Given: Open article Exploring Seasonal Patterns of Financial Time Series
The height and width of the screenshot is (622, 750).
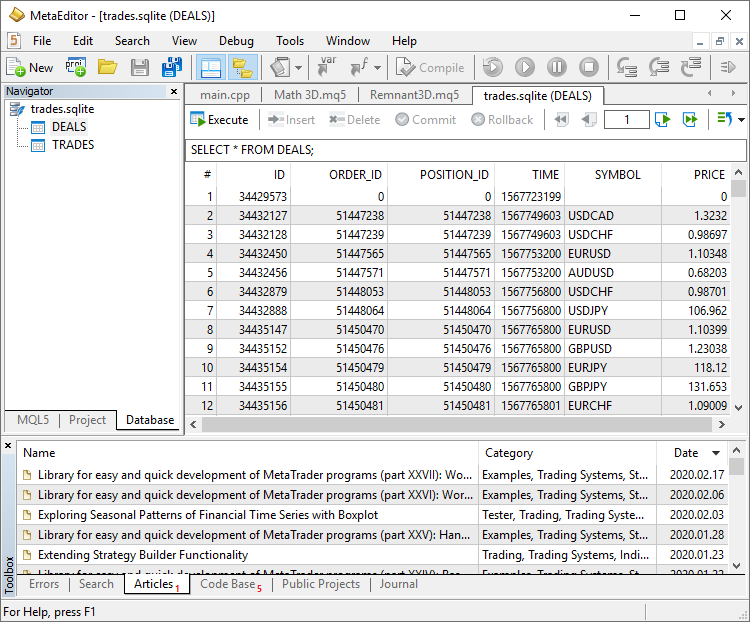Looking at the screenshot, I should (208, 515).
